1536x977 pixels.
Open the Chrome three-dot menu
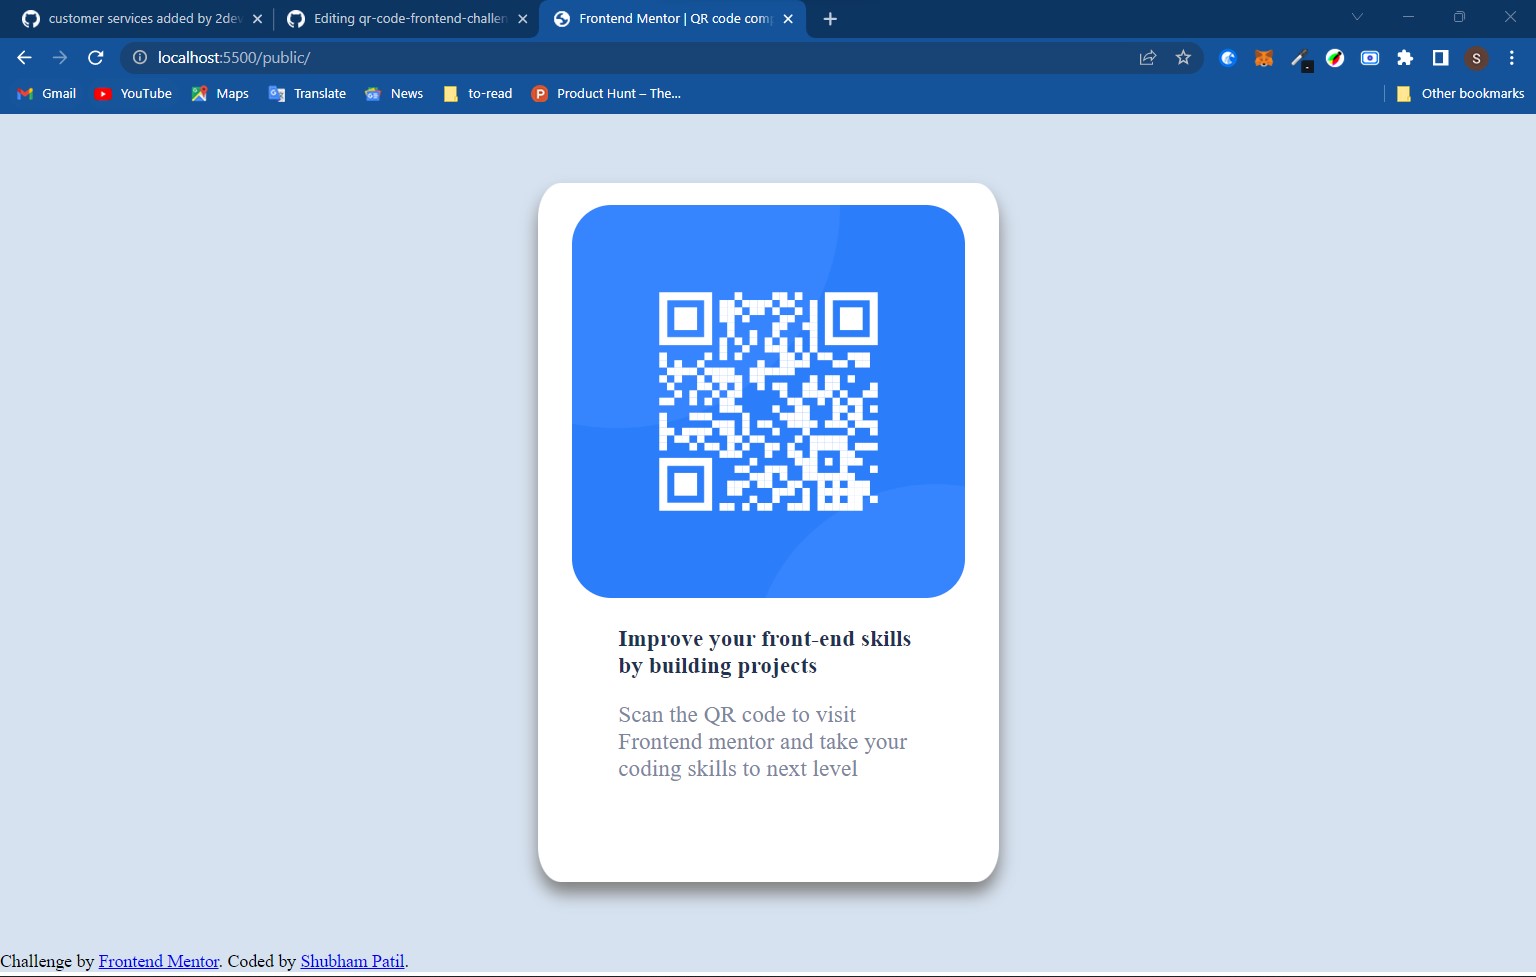[1512, 57]
